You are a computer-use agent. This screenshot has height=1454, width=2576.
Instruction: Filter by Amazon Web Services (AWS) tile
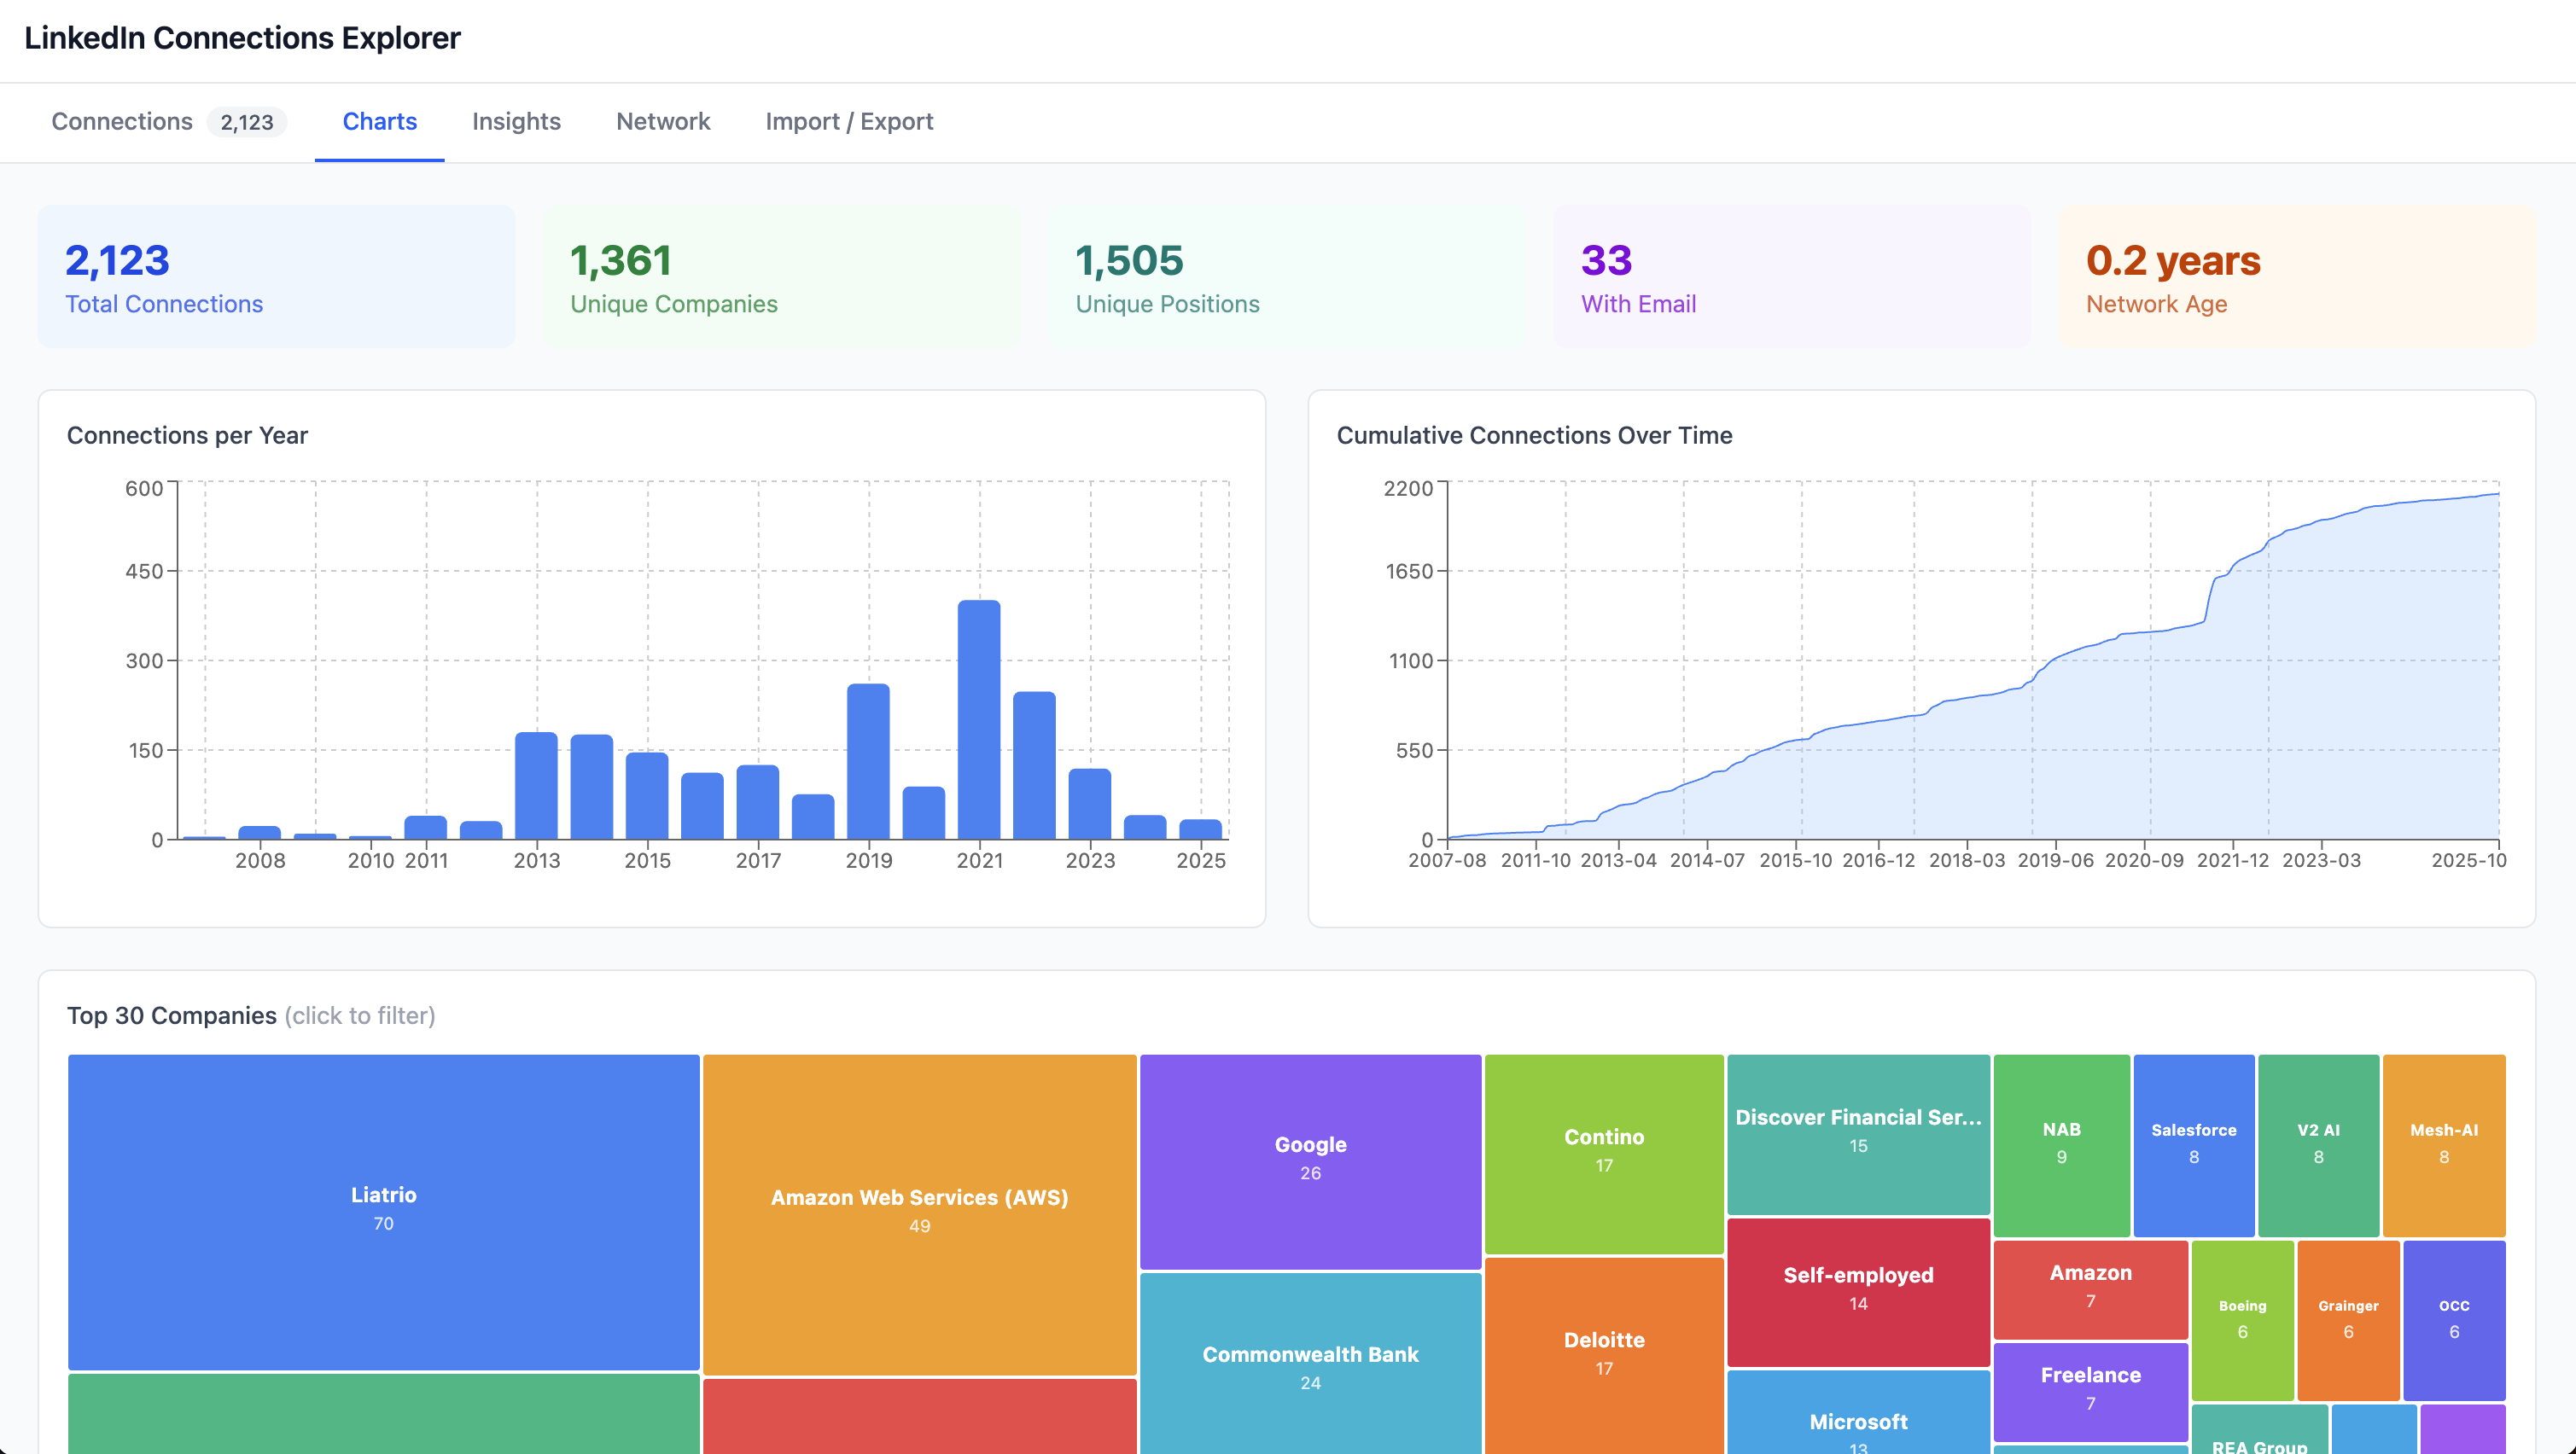click(920, 1215)
